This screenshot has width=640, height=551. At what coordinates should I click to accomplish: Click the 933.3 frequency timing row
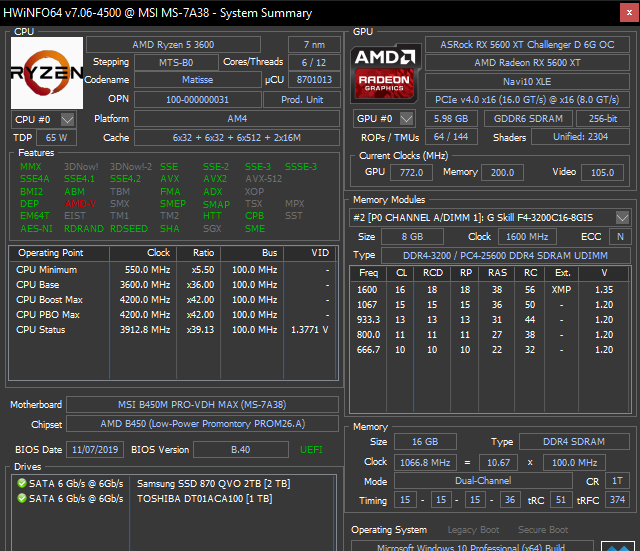tap(490, 320)
